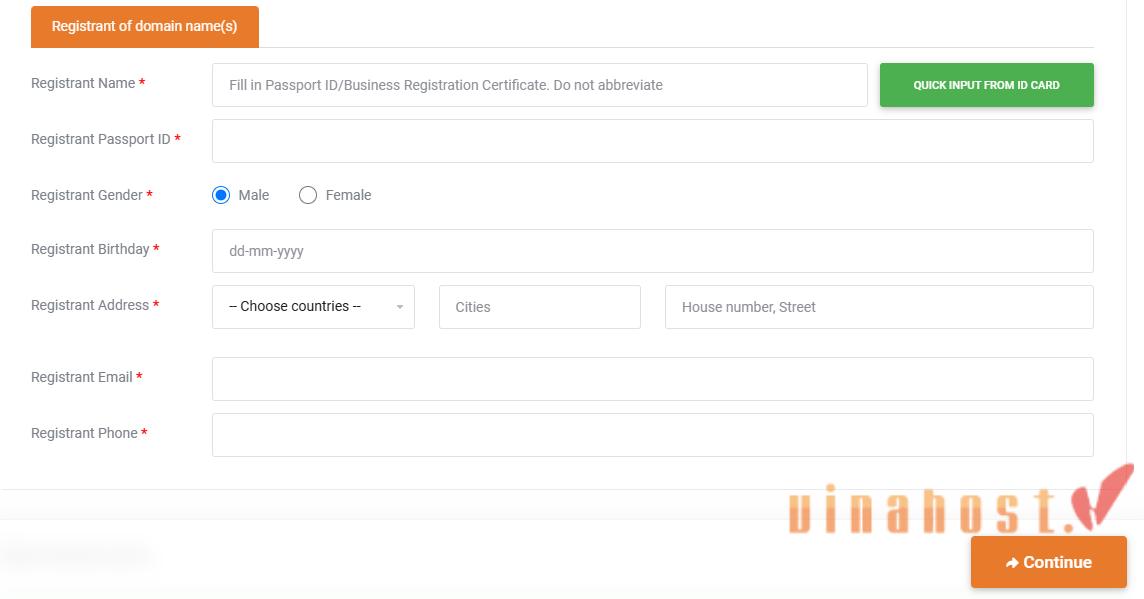Click the Registrant Passport ID label

[x=101, y=139]
